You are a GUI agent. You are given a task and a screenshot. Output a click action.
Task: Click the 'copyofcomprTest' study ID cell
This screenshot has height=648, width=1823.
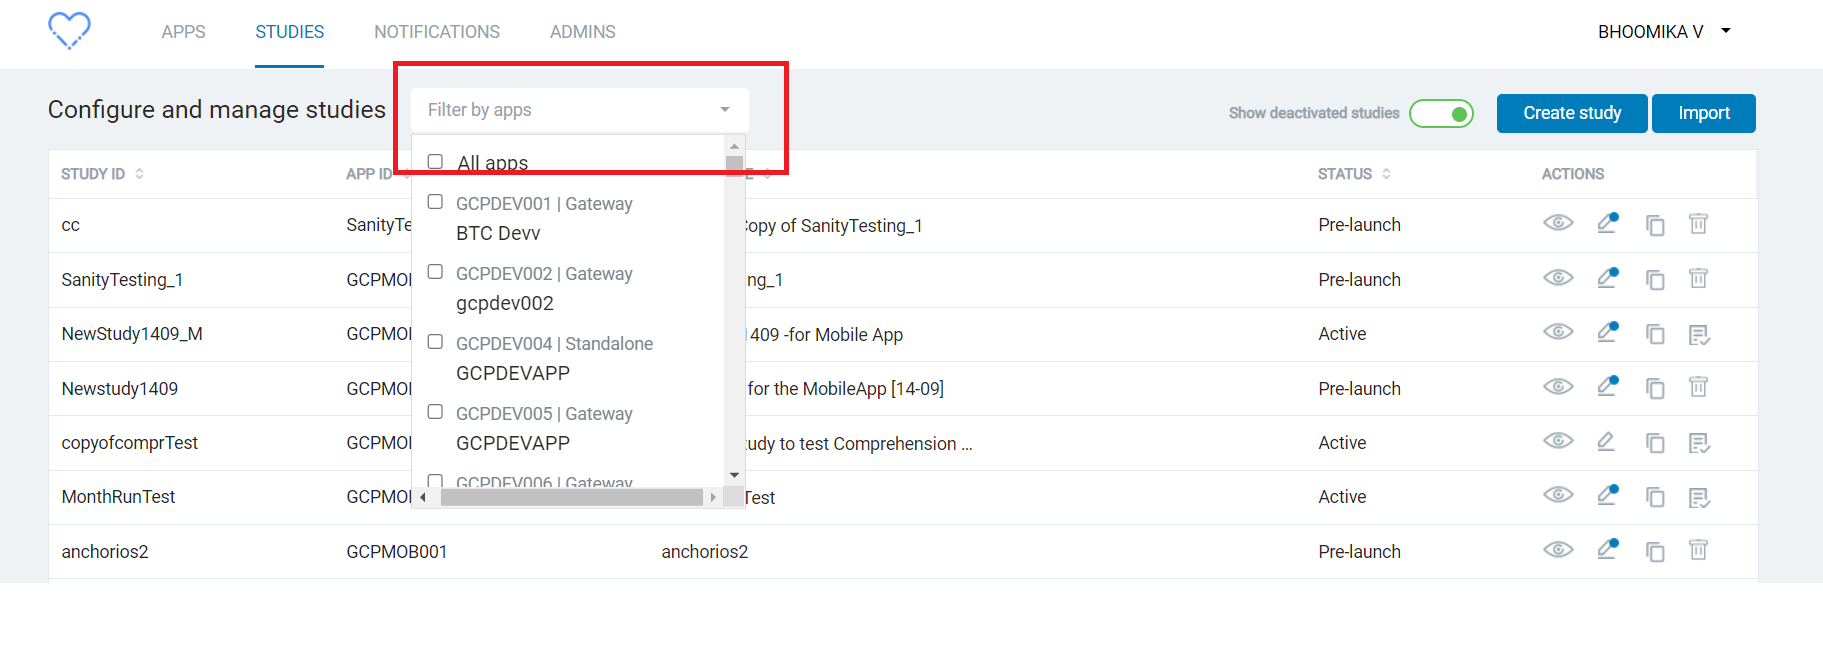pyautogui.click(x=130, y=443)
